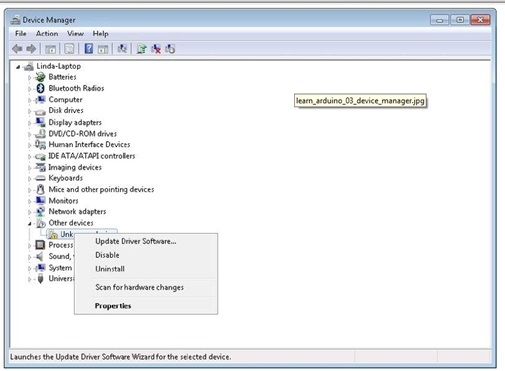The height and width of the screenshot is (371, 505).
Task: Select the Linda-Laptop computer icon
Action: pyautogui.click(x=29, y=66)
